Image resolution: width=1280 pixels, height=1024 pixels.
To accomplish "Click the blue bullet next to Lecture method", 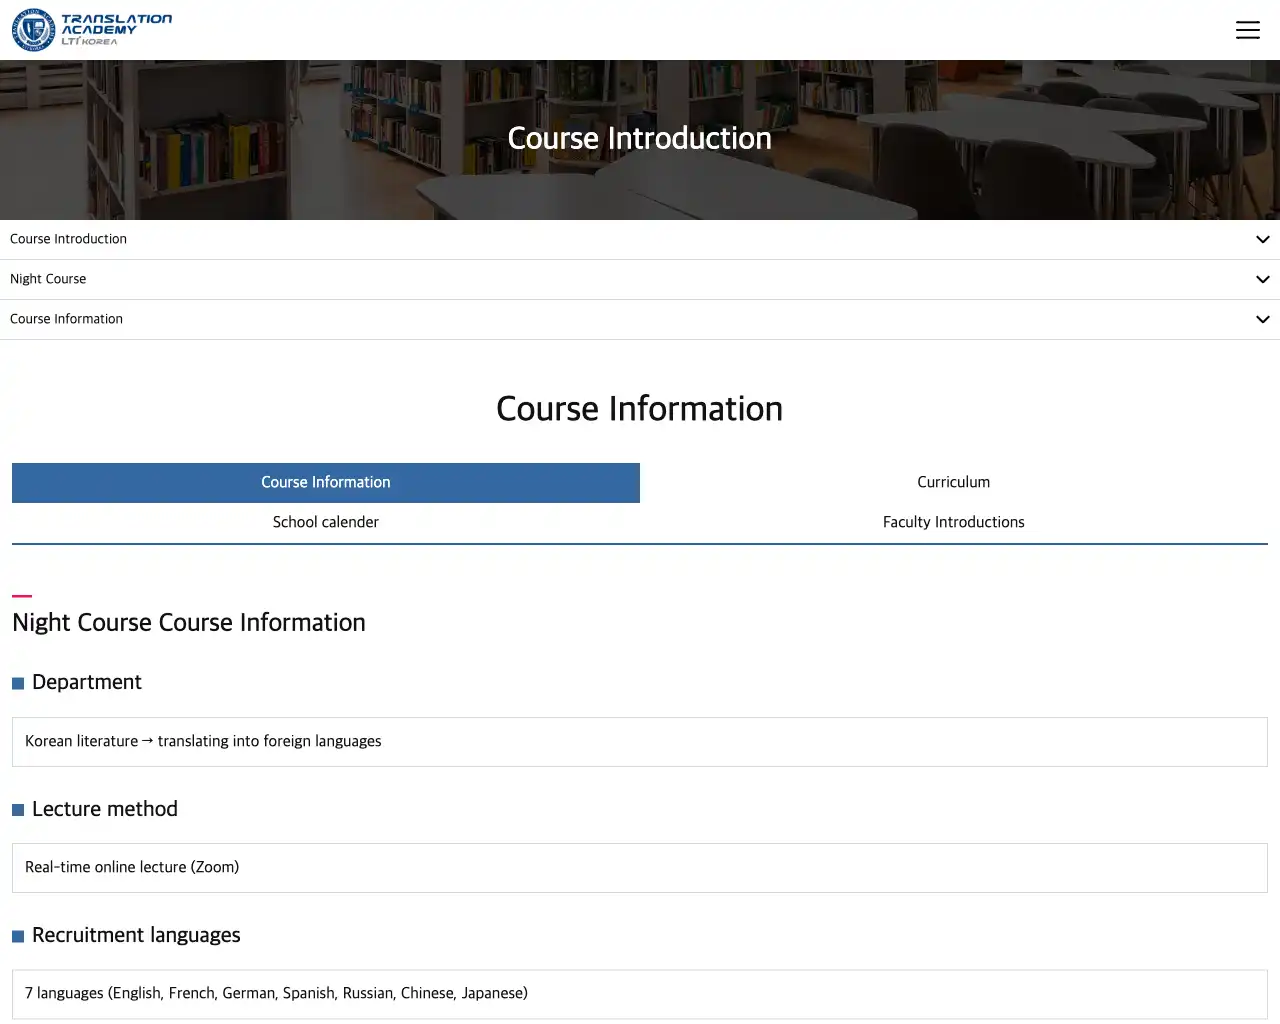I will (18, 810).
